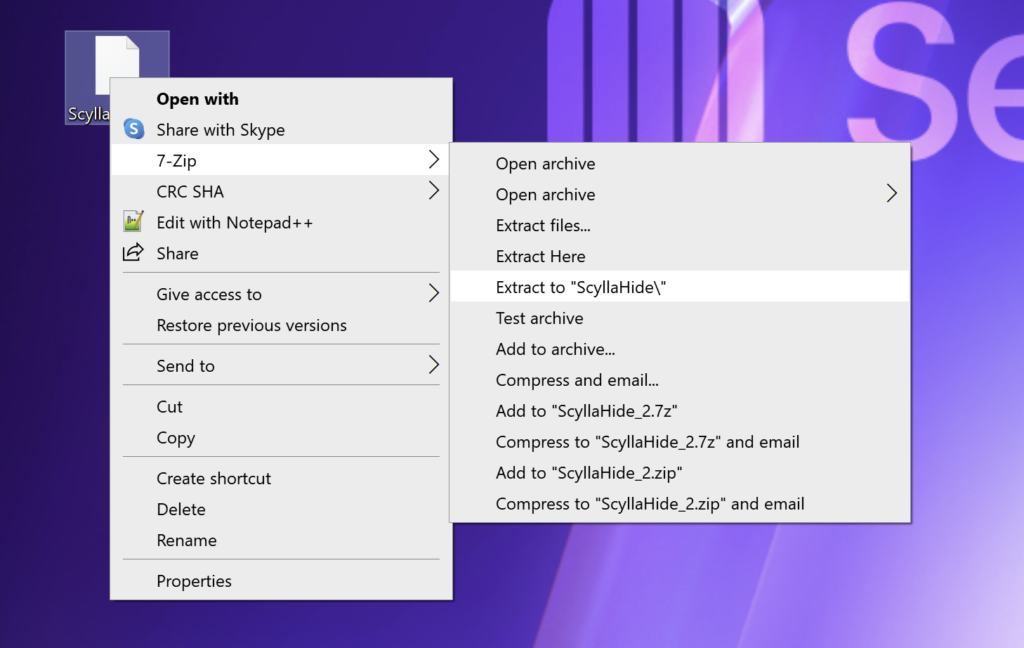
Task: Click Restore previous versions
Action: pyautogui.click(x=252, y=325)
